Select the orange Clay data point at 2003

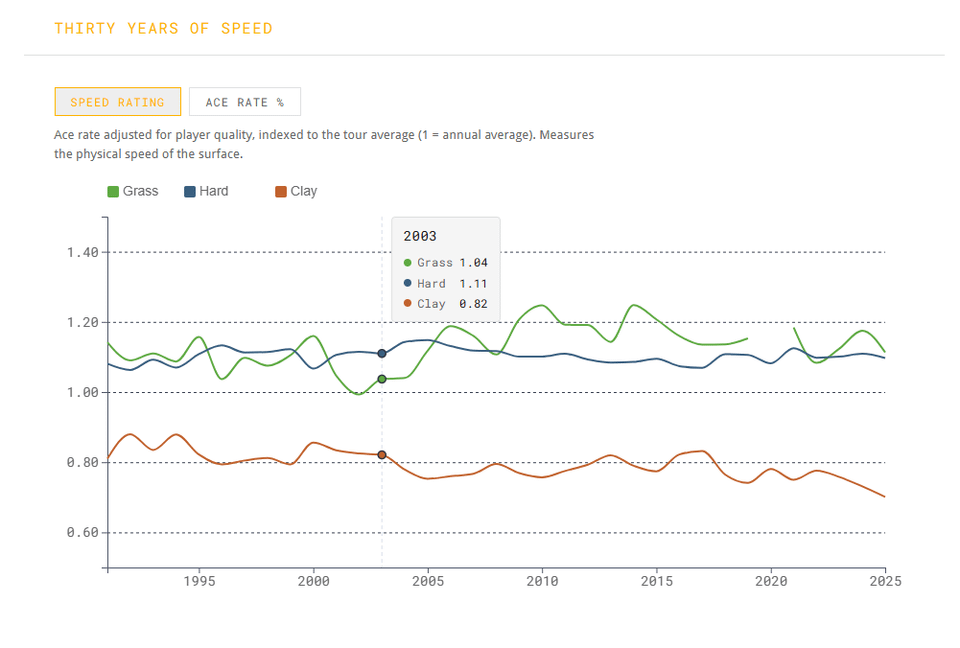coord(382,455)
